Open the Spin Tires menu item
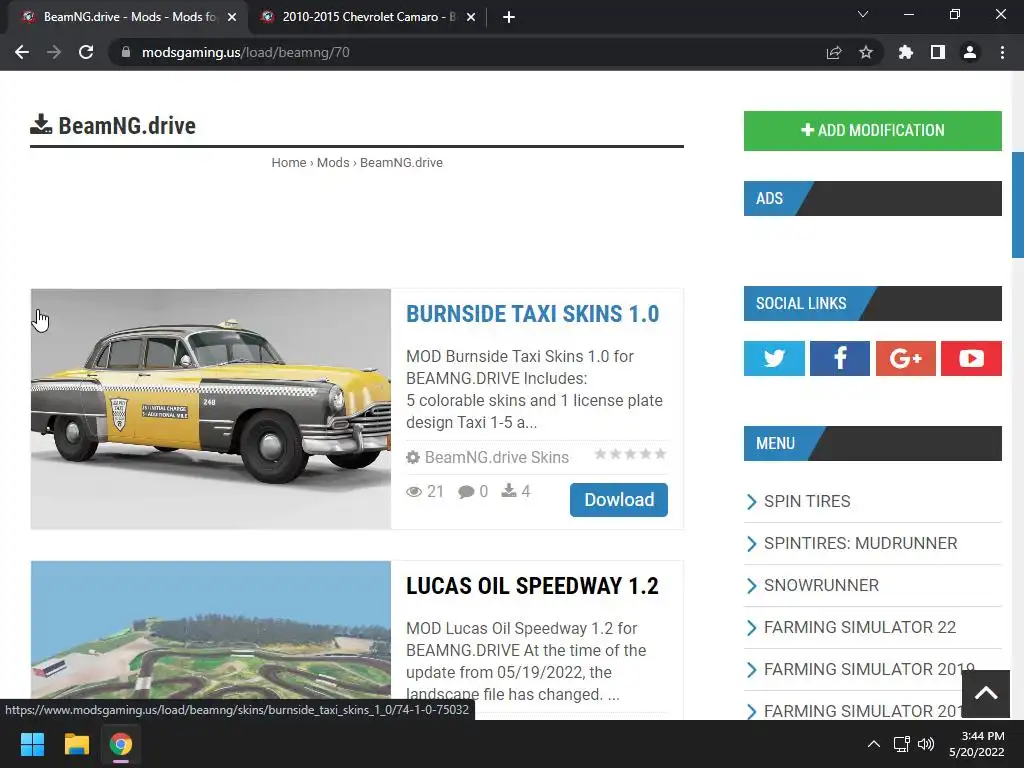 pyautogui.click(x=807, y=502)
